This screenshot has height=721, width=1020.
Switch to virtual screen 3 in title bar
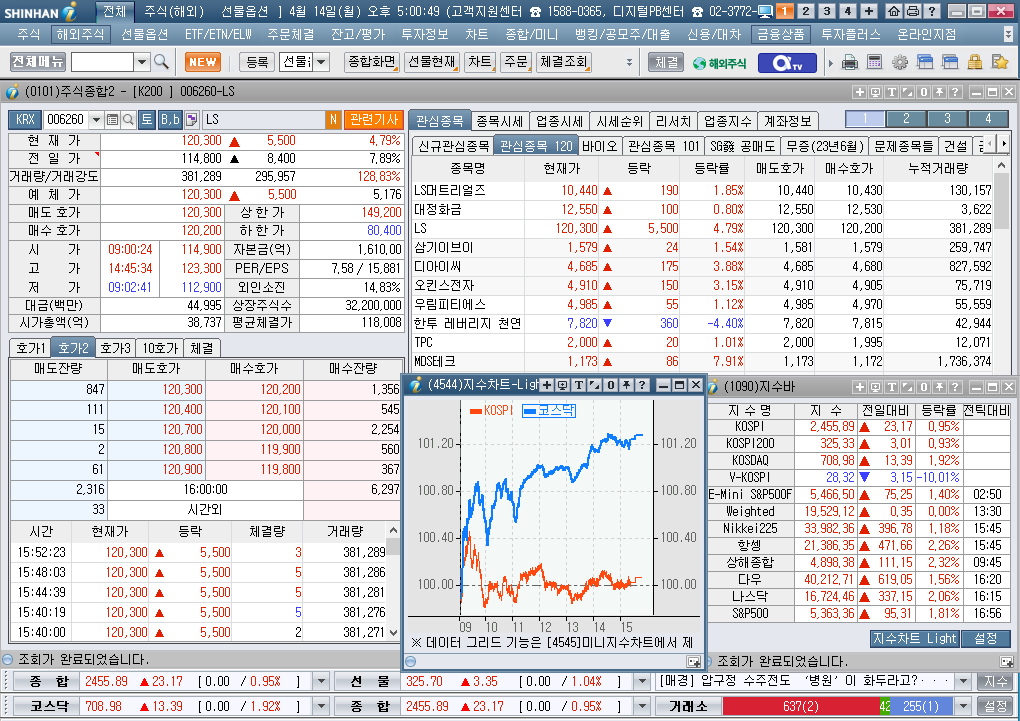(x=827, y=11)
